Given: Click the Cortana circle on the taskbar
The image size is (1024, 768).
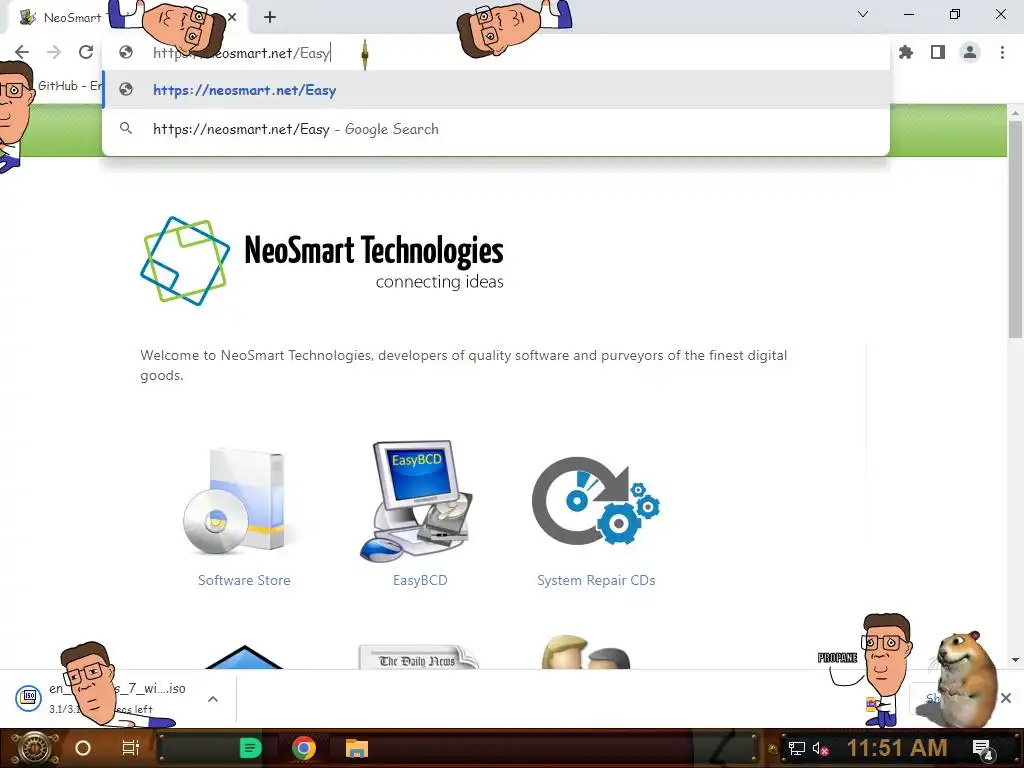Looking at the screenshot, I should (x=83, y=748).
